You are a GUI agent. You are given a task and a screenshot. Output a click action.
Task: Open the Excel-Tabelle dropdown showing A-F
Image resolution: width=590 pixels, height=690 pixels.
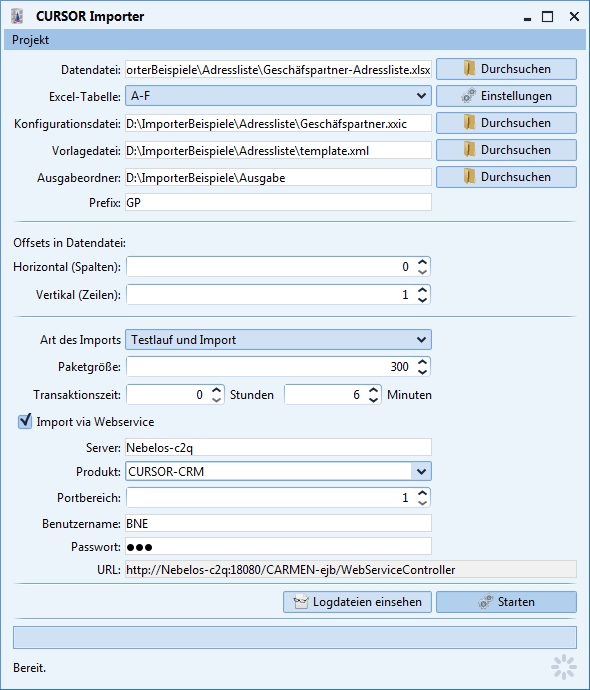(278, 95)
